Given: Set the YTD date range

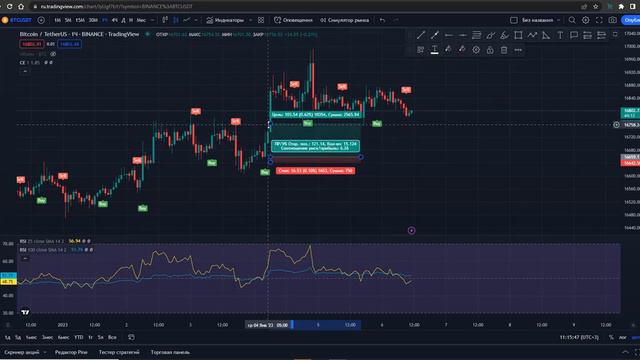Looking at the screenshot, I should pyautogui.click(x=79, y=337).
